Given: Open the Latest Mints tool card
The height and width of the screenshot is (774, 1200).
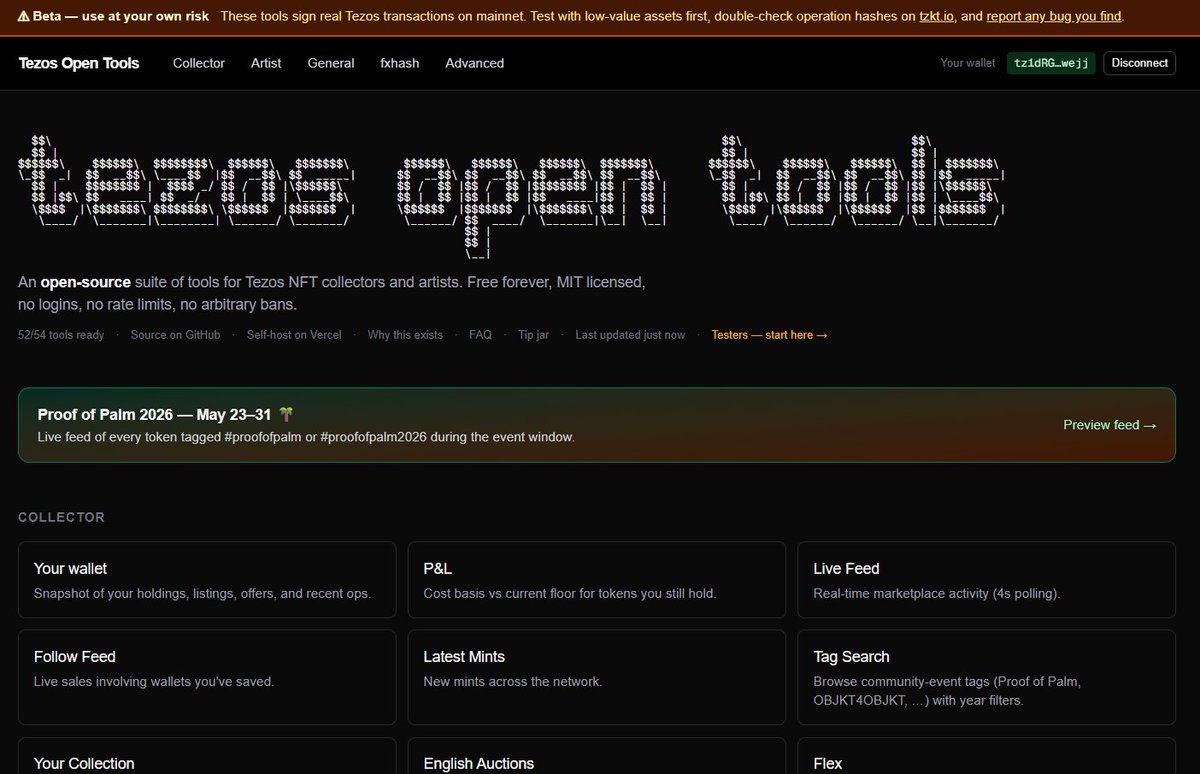Looking at the screenshot, I should tap(597, 677).
